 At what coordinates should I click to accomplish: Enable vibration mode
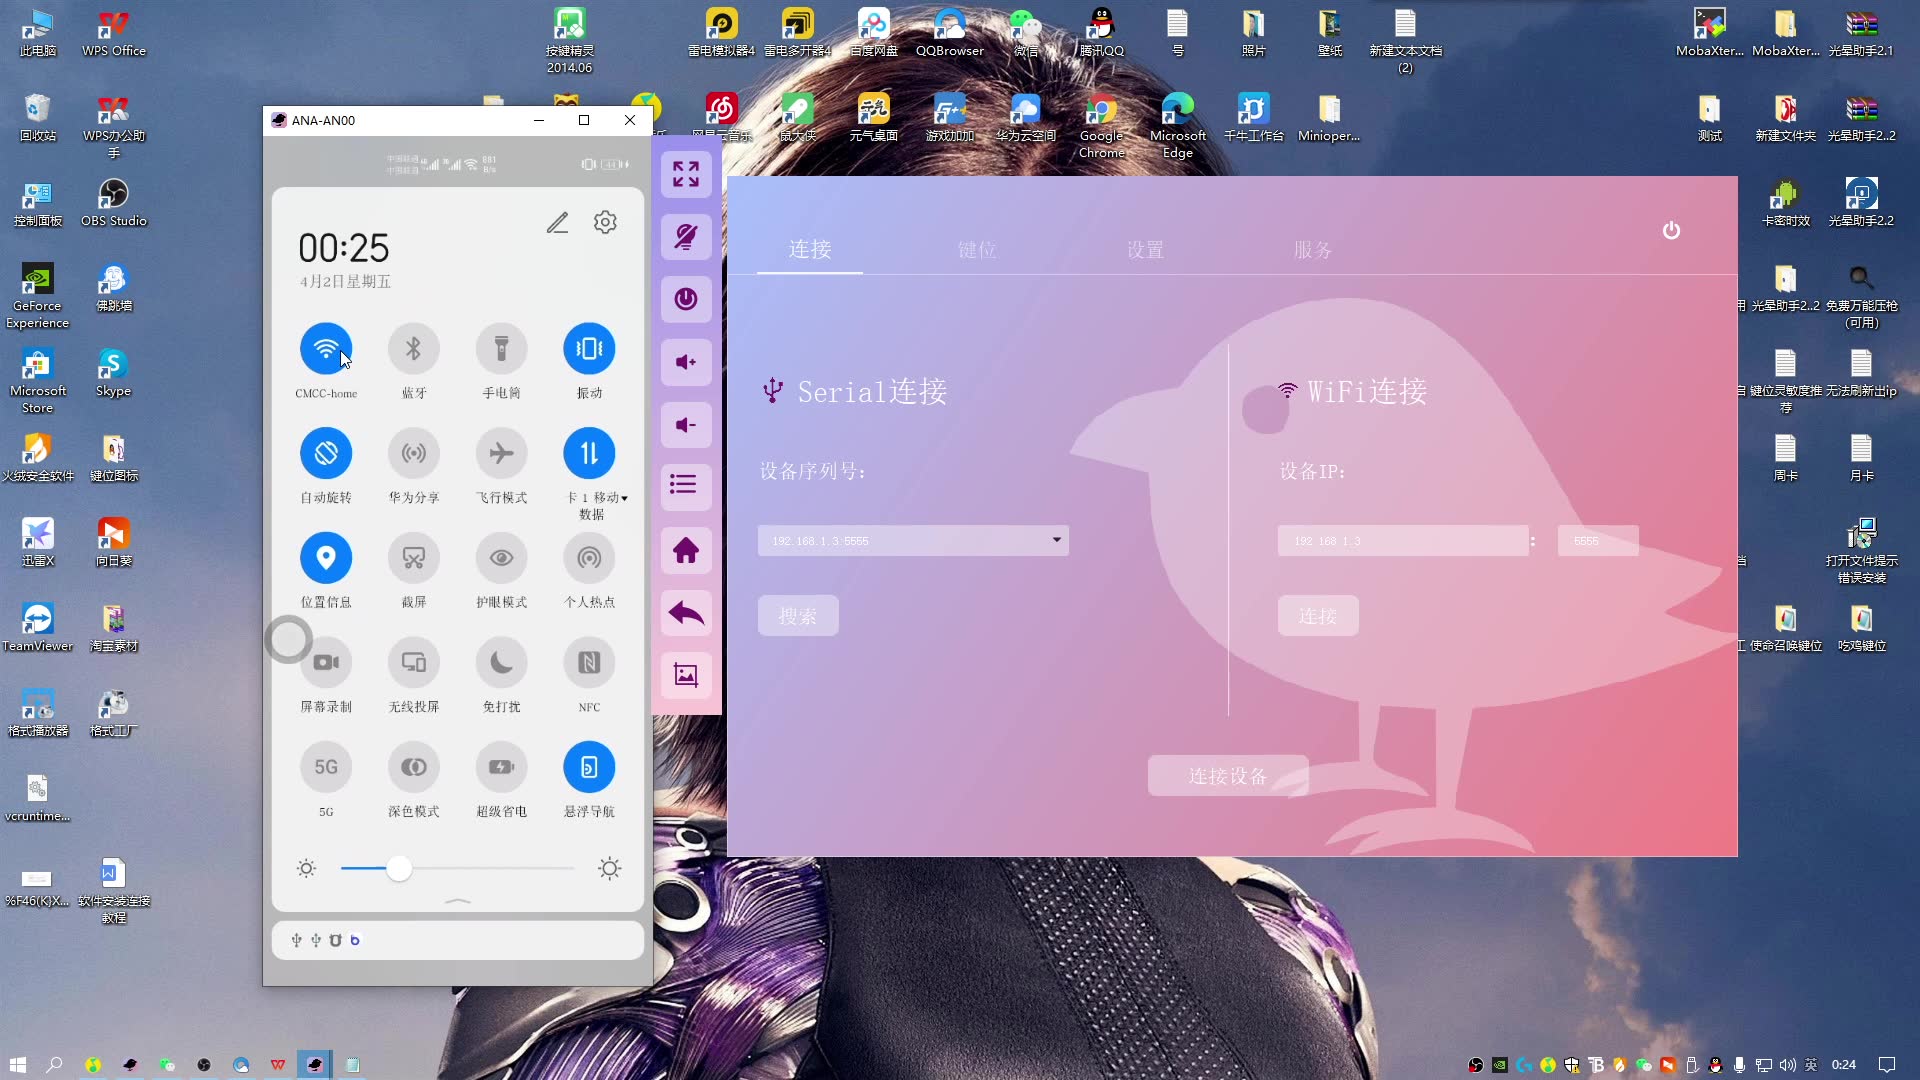click(x=589, y=348)
